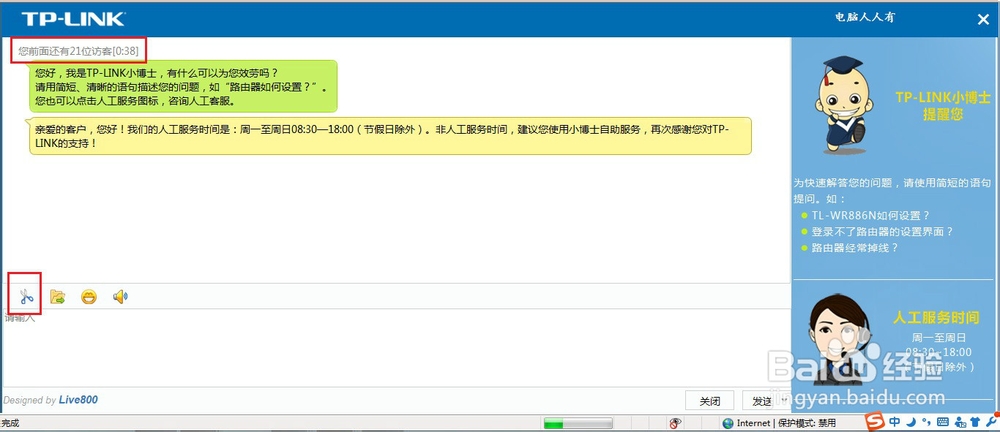This screenshot has height=432, width=1000.
Task: Click the queue text 您前面还有21位访客
Action: click(x=65, y=51)
